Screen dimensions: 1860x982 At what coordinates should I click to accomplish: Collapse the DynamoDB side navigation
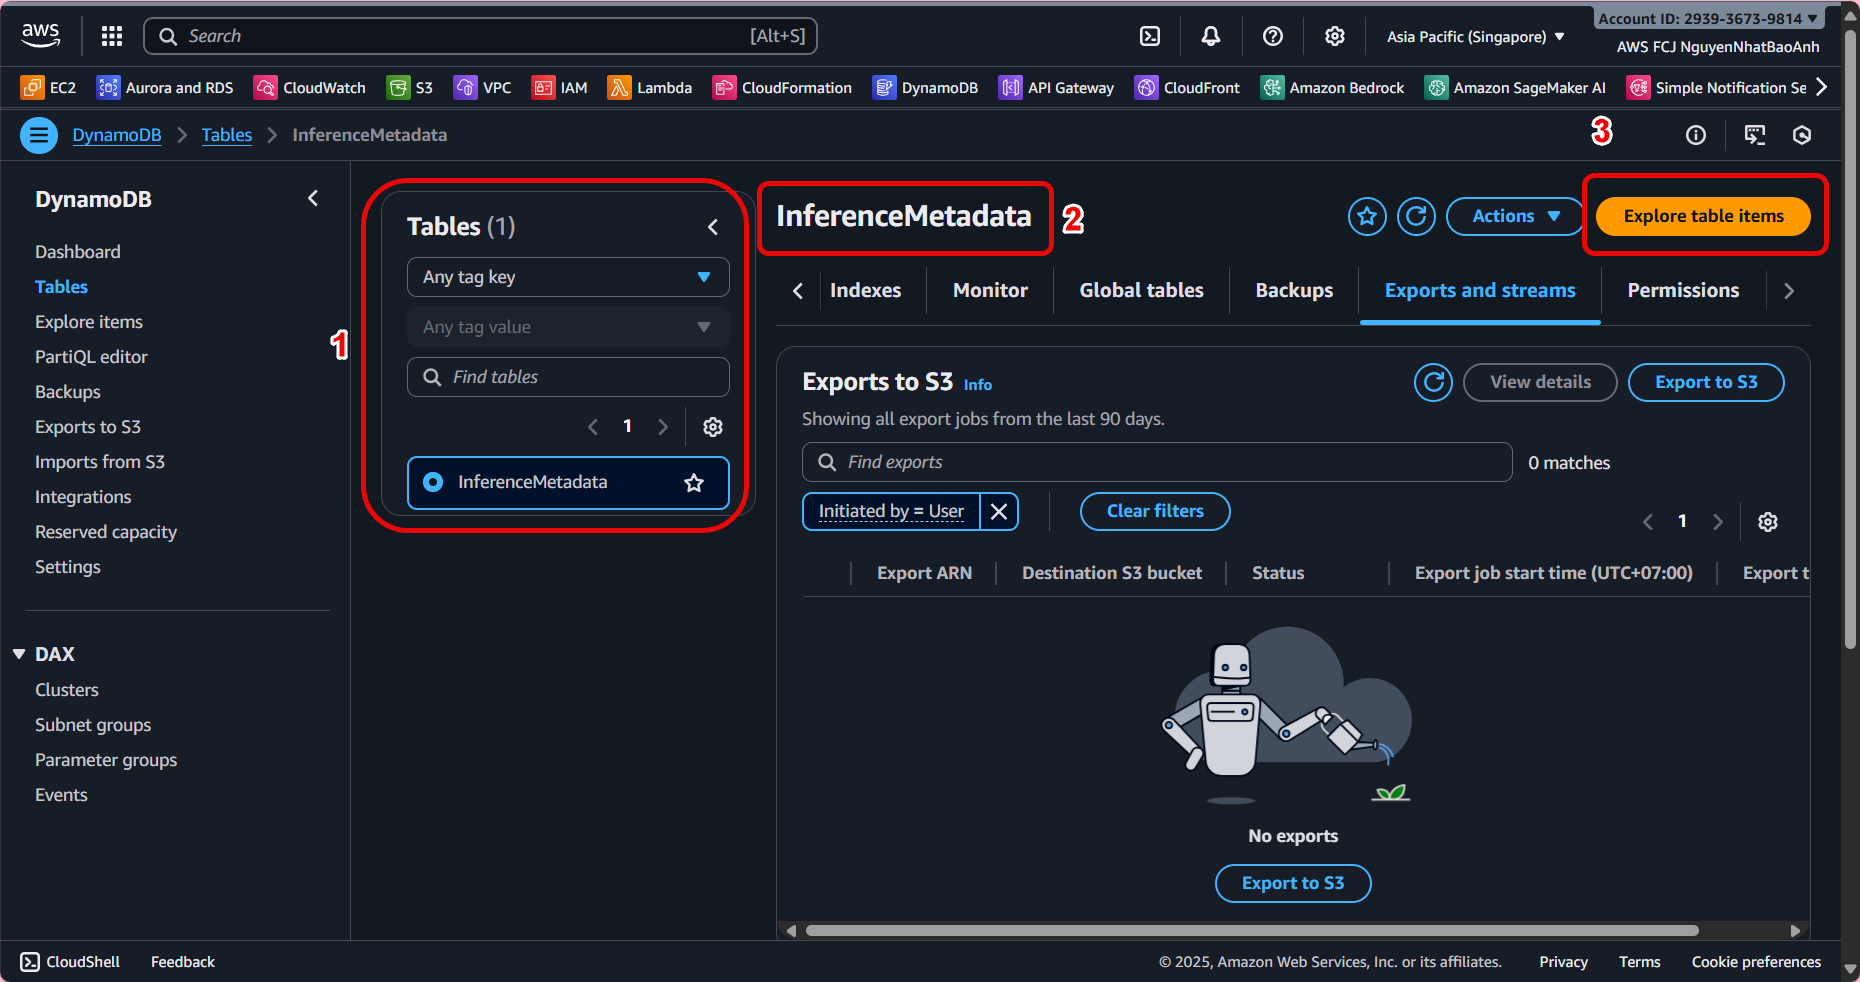pyautogui.click(x=313, y=199)
